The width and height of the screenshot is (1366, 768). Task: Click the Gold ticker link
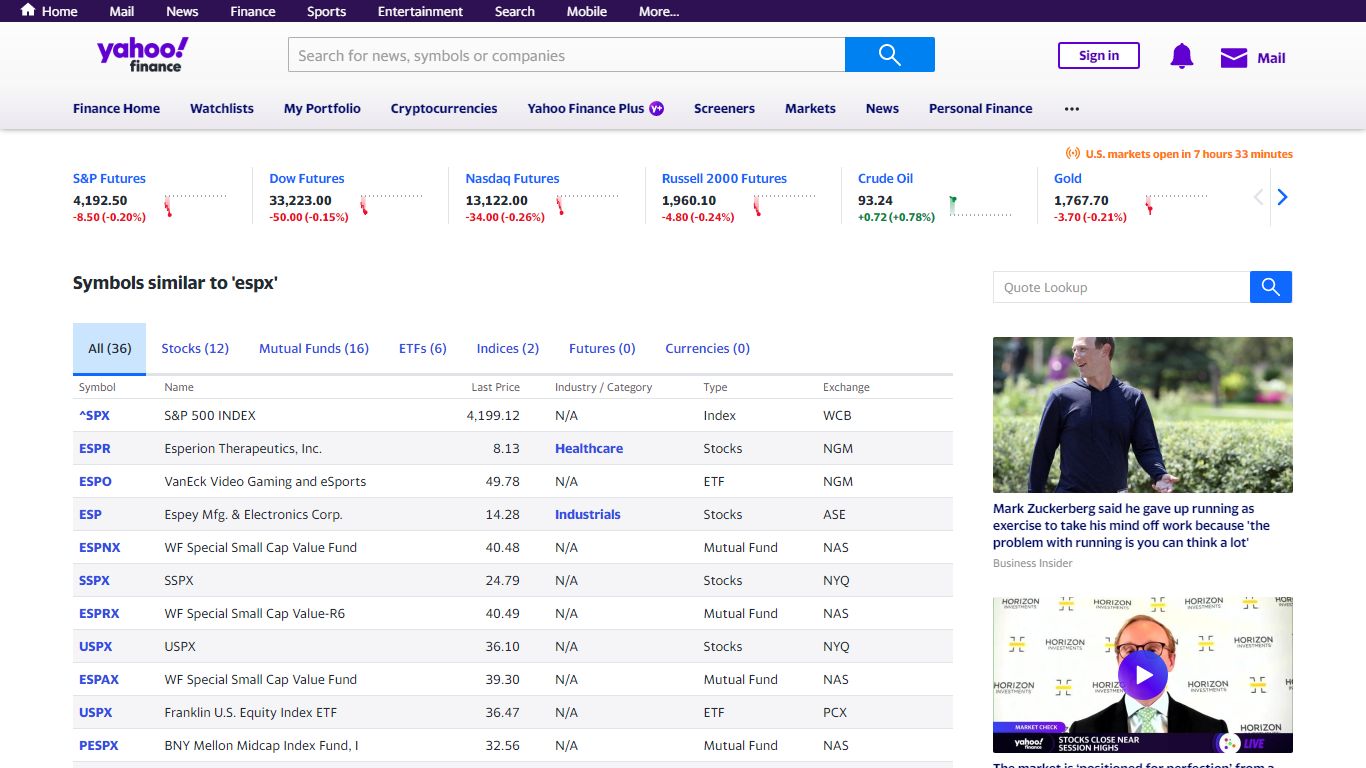click(1068, 178)
